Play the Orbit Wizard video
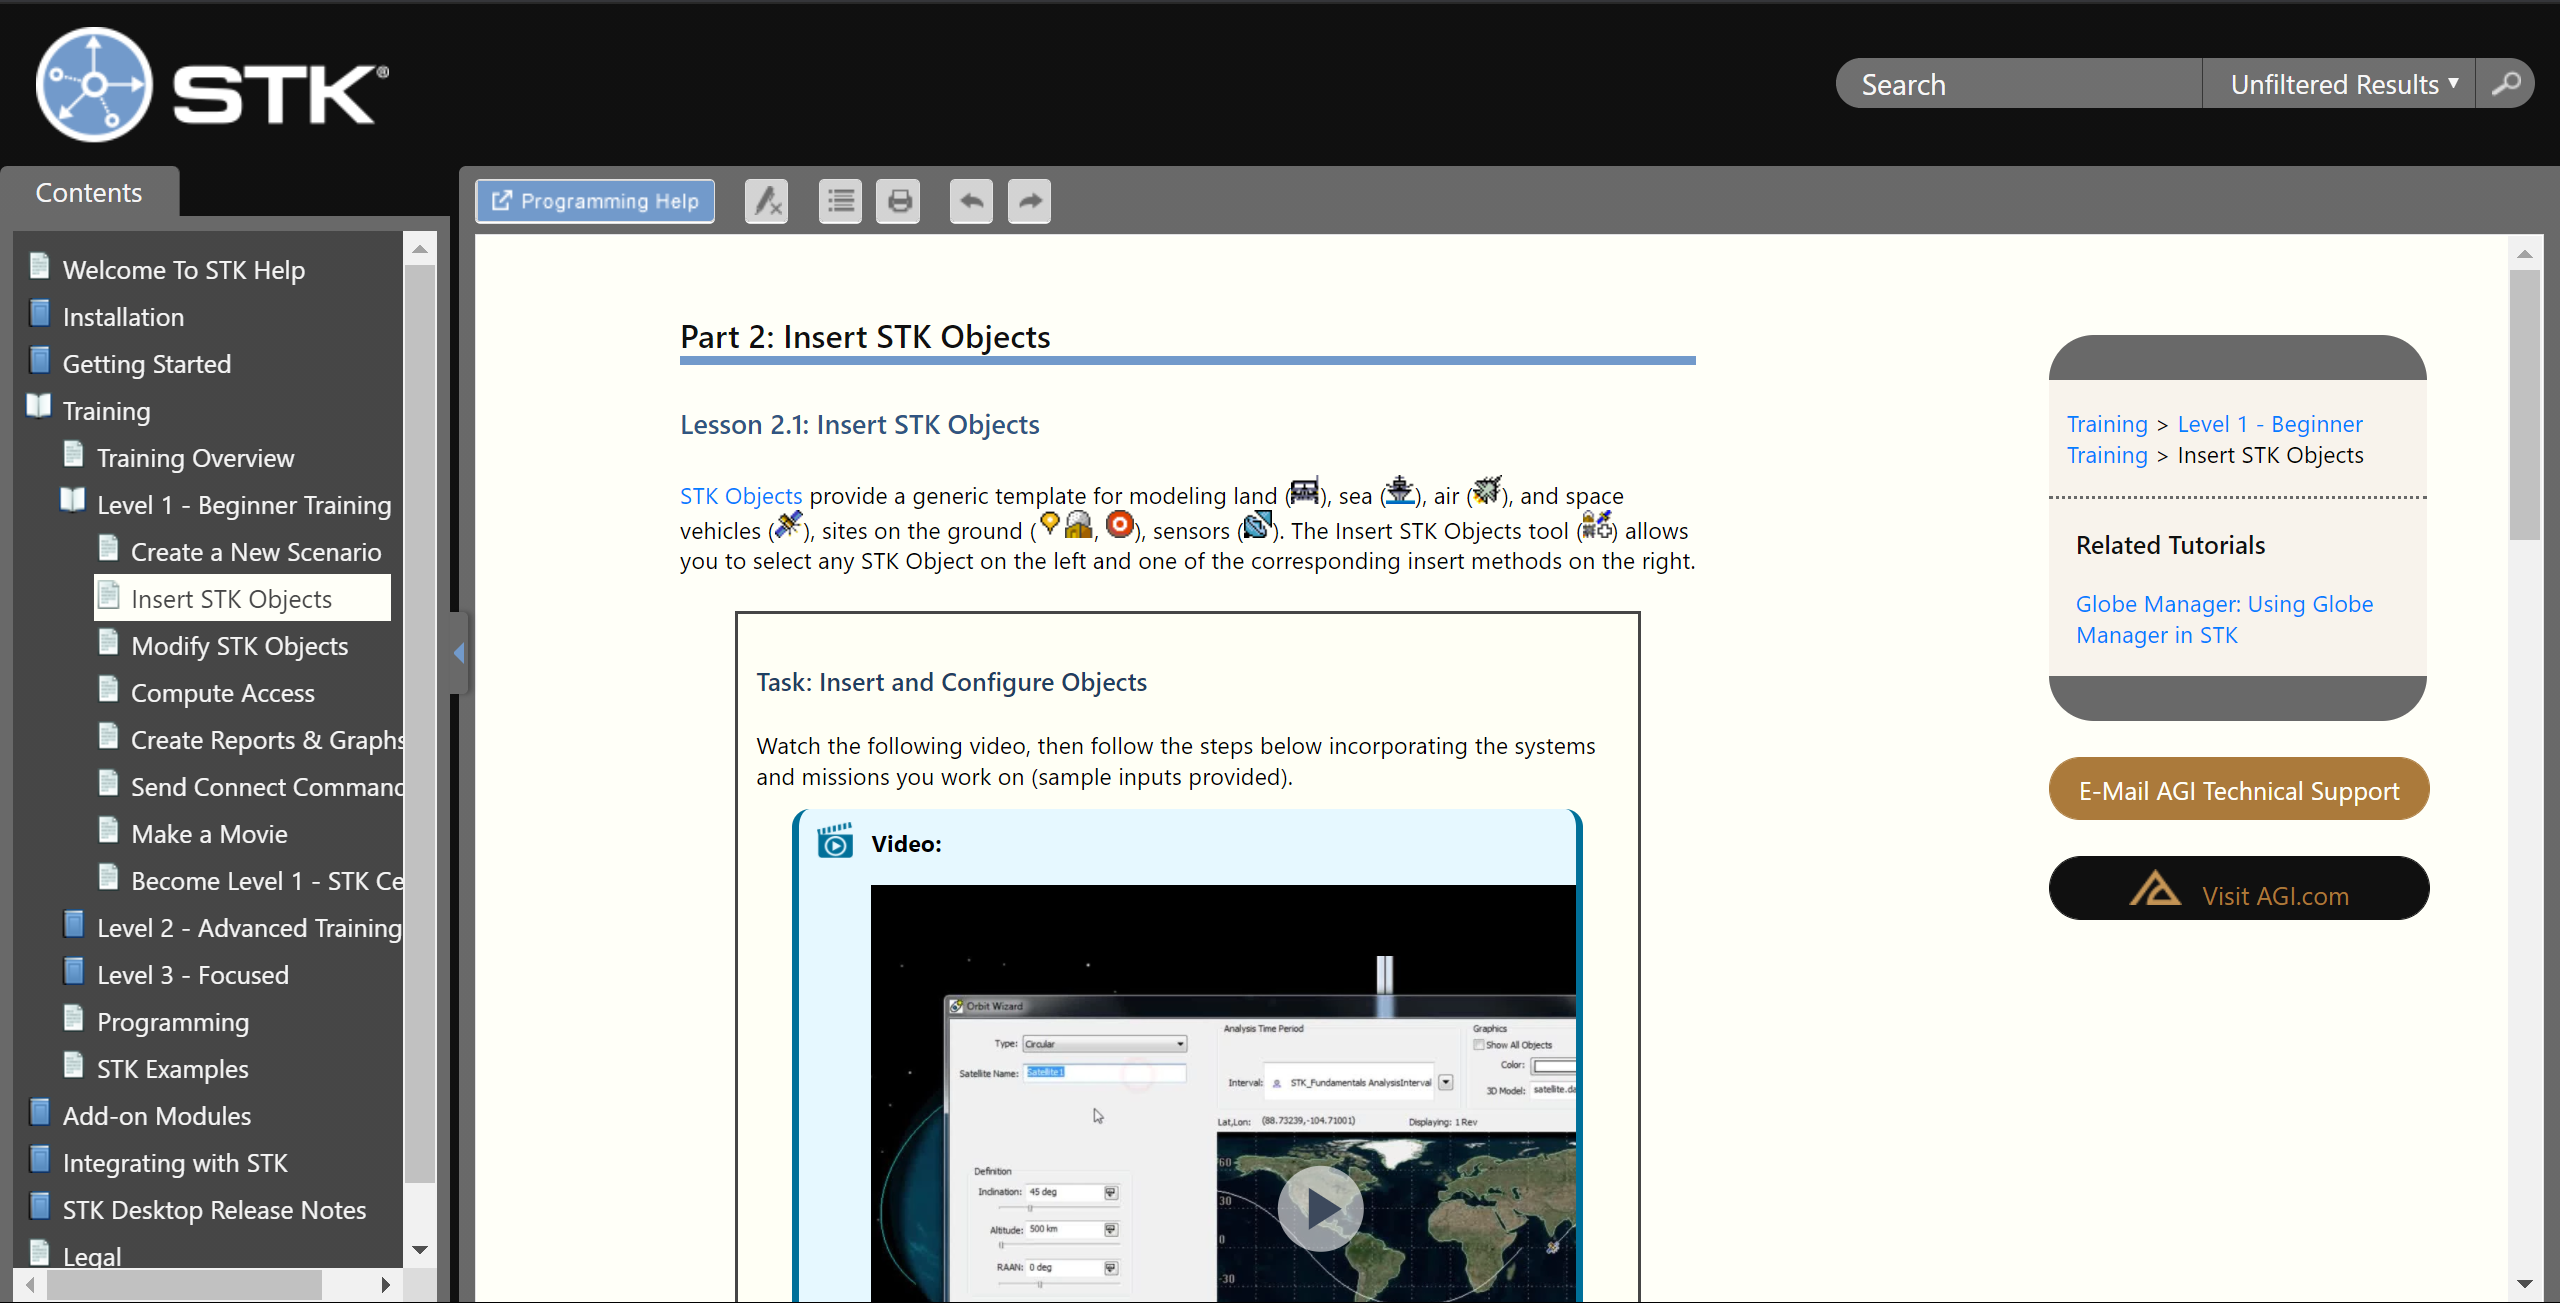Image resolution: width=2560 pixels, height=1303 pixels. click(1320, 1208)
